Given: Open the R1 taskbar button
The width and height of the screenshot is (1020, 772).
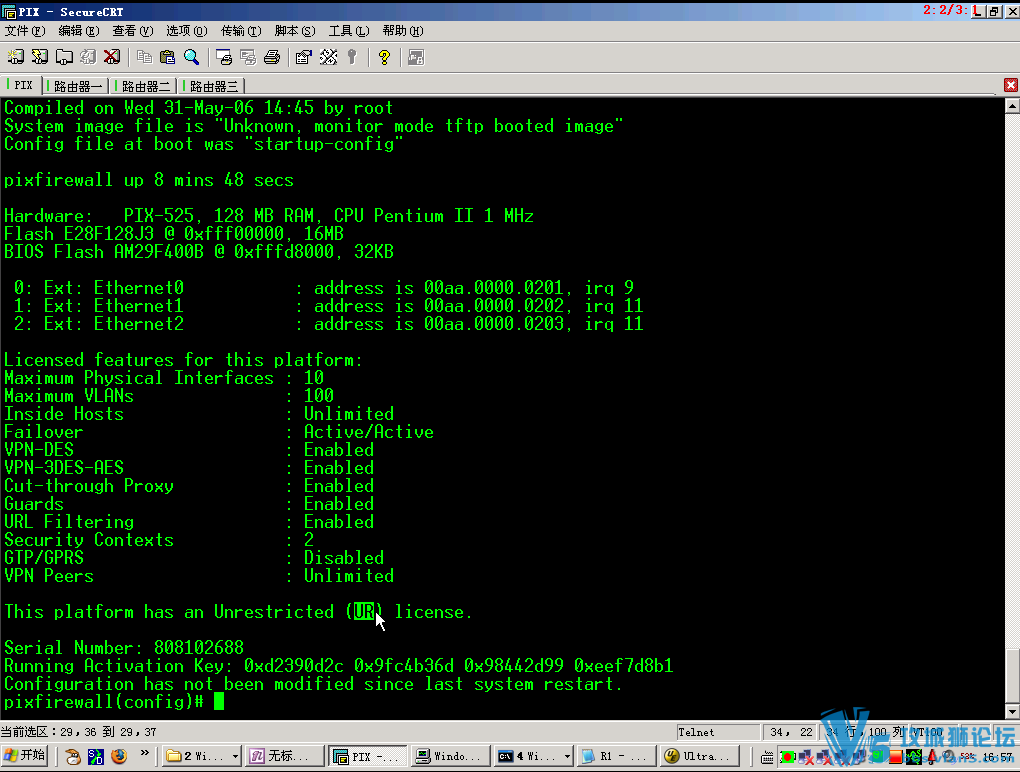Looking at the screenshot, I should pyautogui.click(x=617, y=756).
